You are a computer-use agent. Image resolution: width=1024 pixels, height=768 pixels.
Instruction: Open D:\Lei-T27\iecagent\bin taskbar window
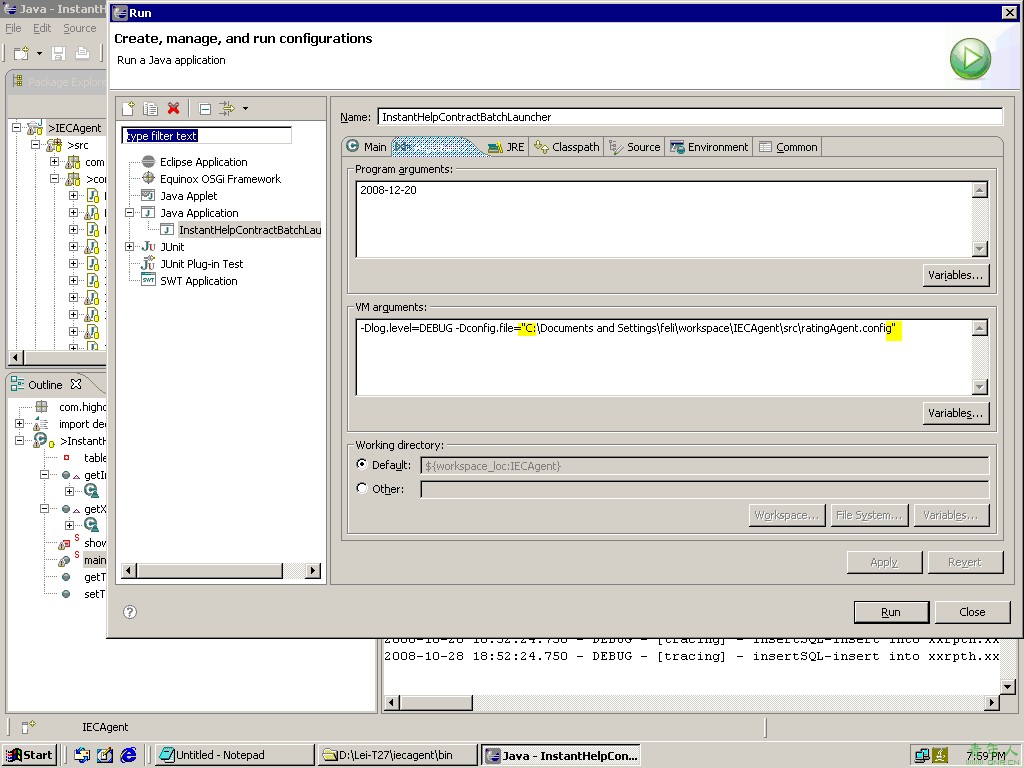(x=398, y=755)
